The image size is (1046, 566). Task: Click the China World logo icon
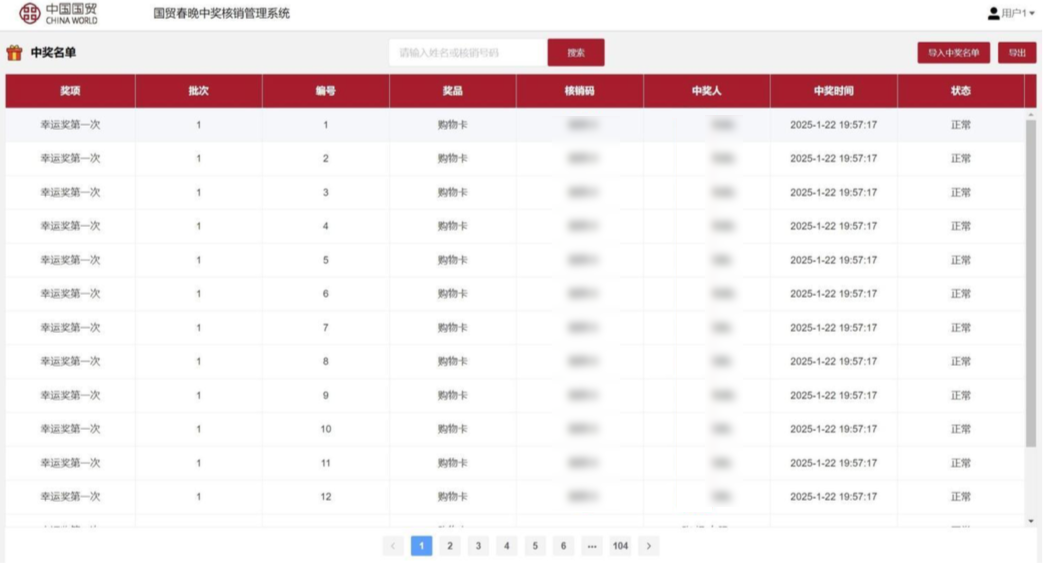(31, 14)
